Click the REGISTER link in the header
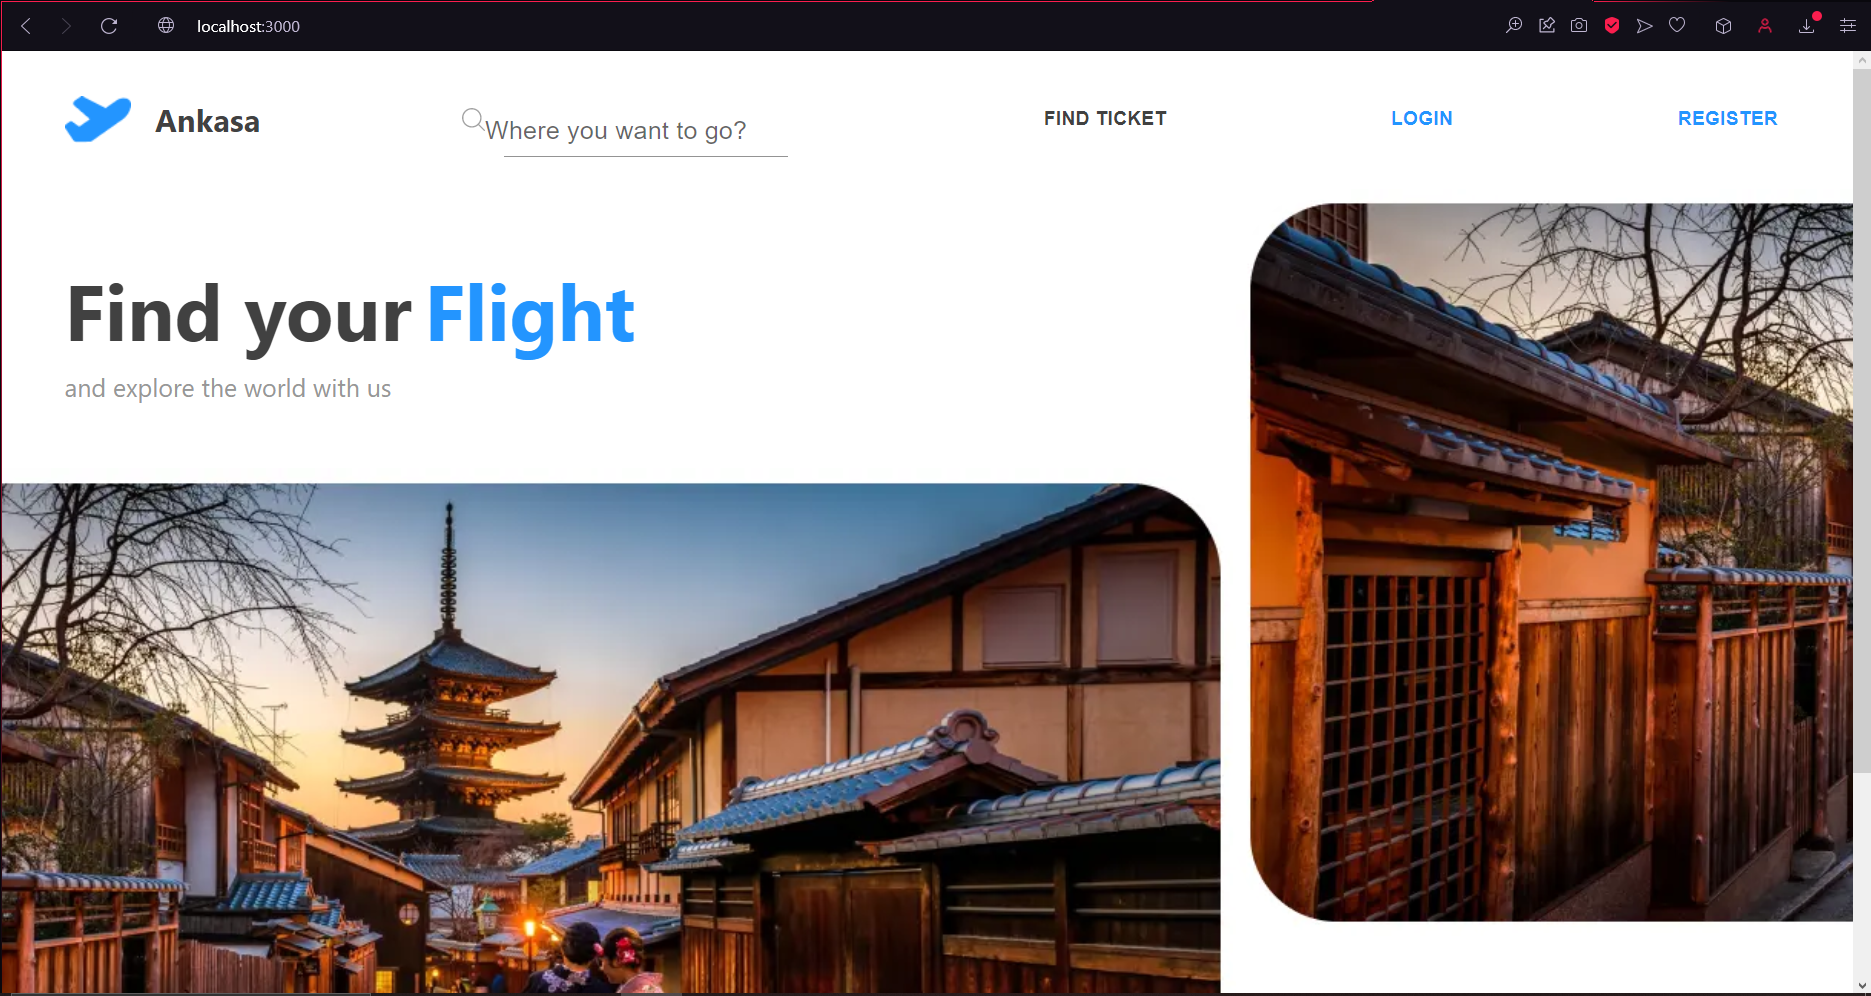 click(x=1727, y=118)
